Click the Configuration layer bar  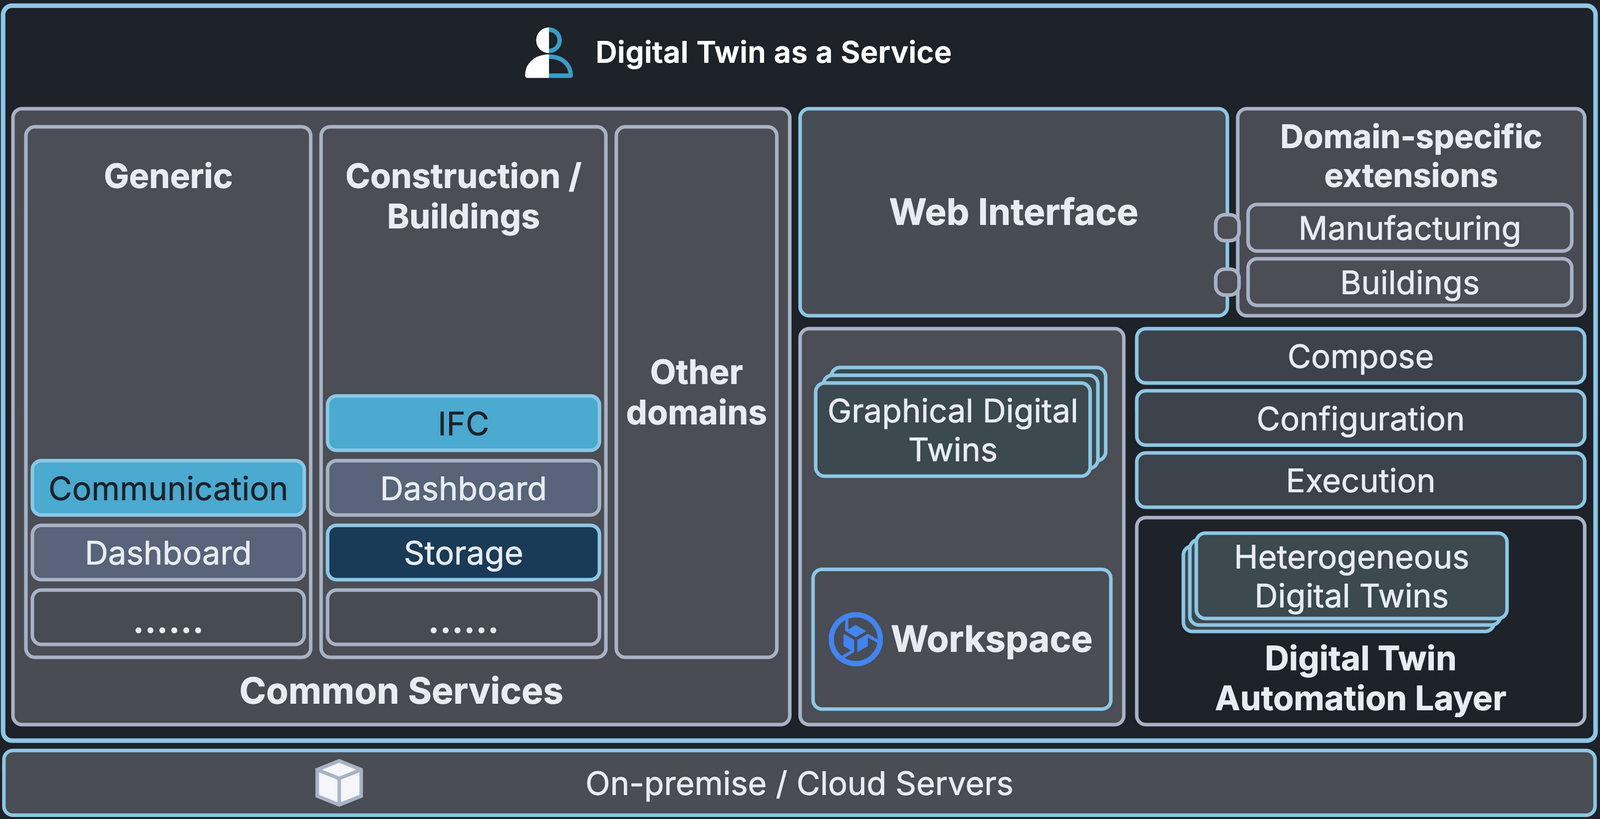point(1360,418)
